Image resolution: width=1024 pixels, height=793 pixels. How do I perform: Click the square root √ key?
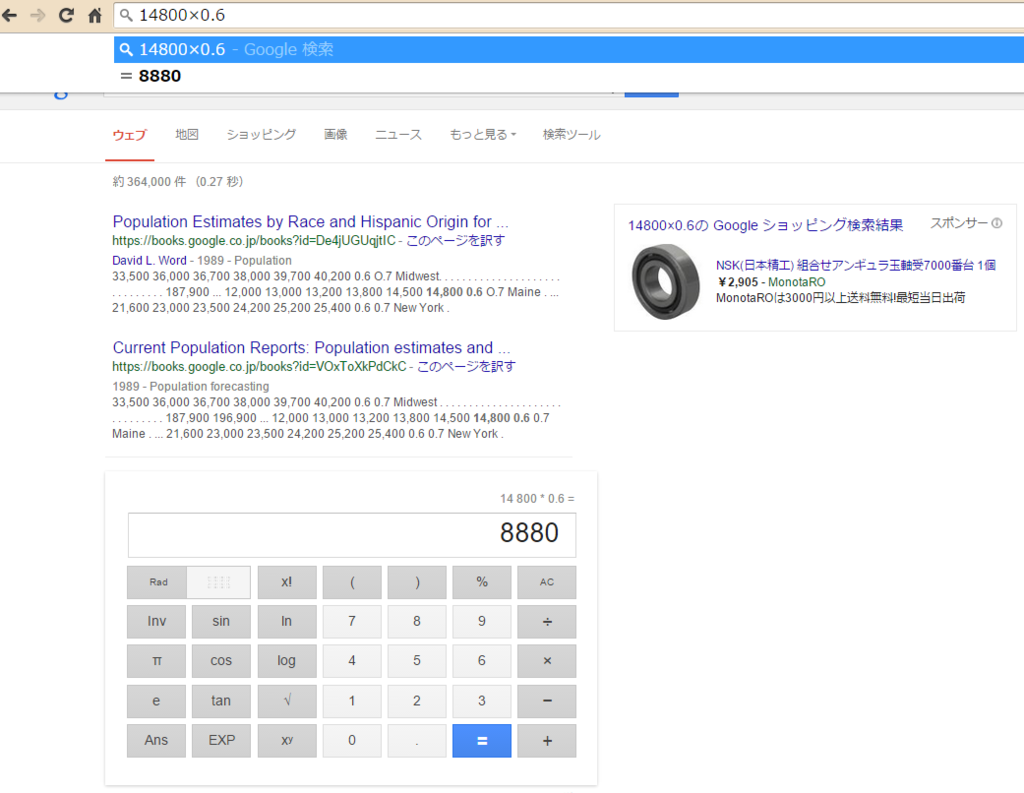point(287,701)
